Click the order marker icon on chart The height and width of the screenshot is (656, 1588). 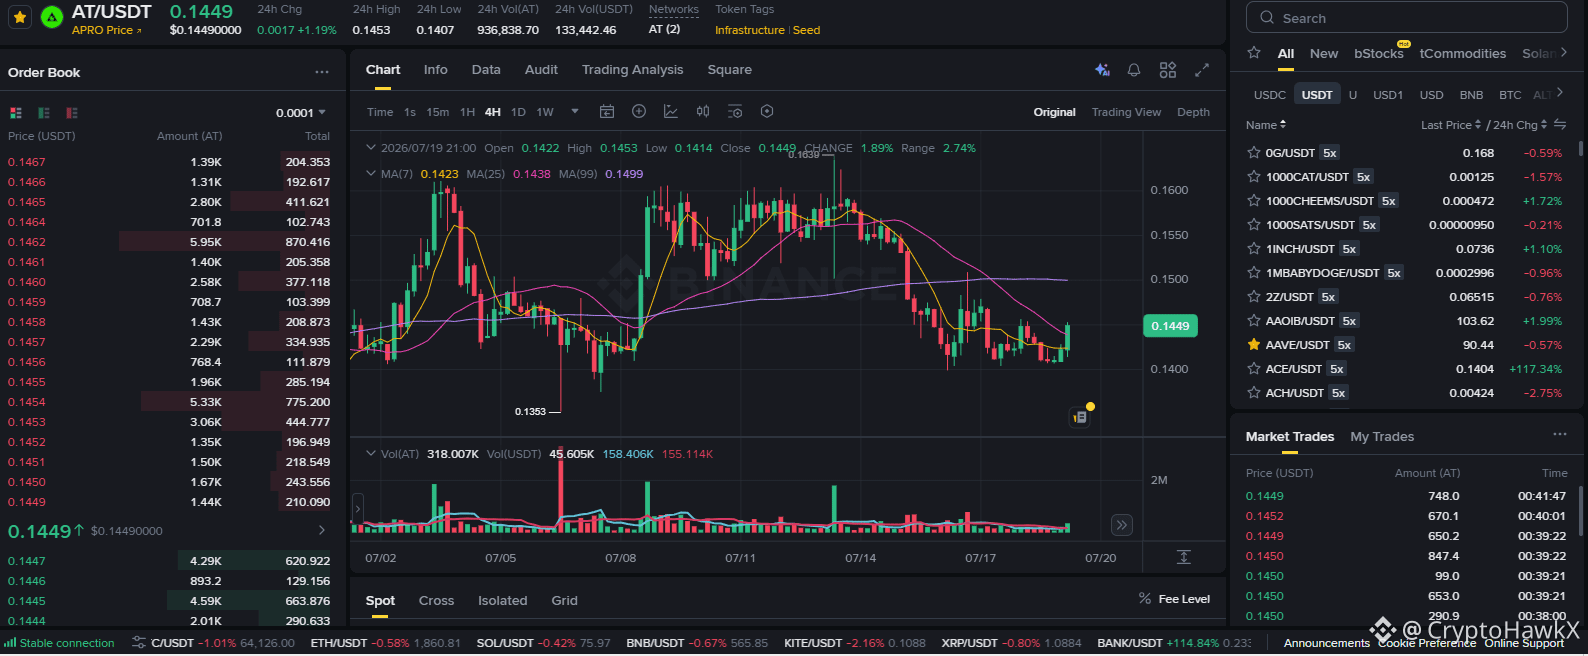pyautogui.click(x=1080, y=417)
